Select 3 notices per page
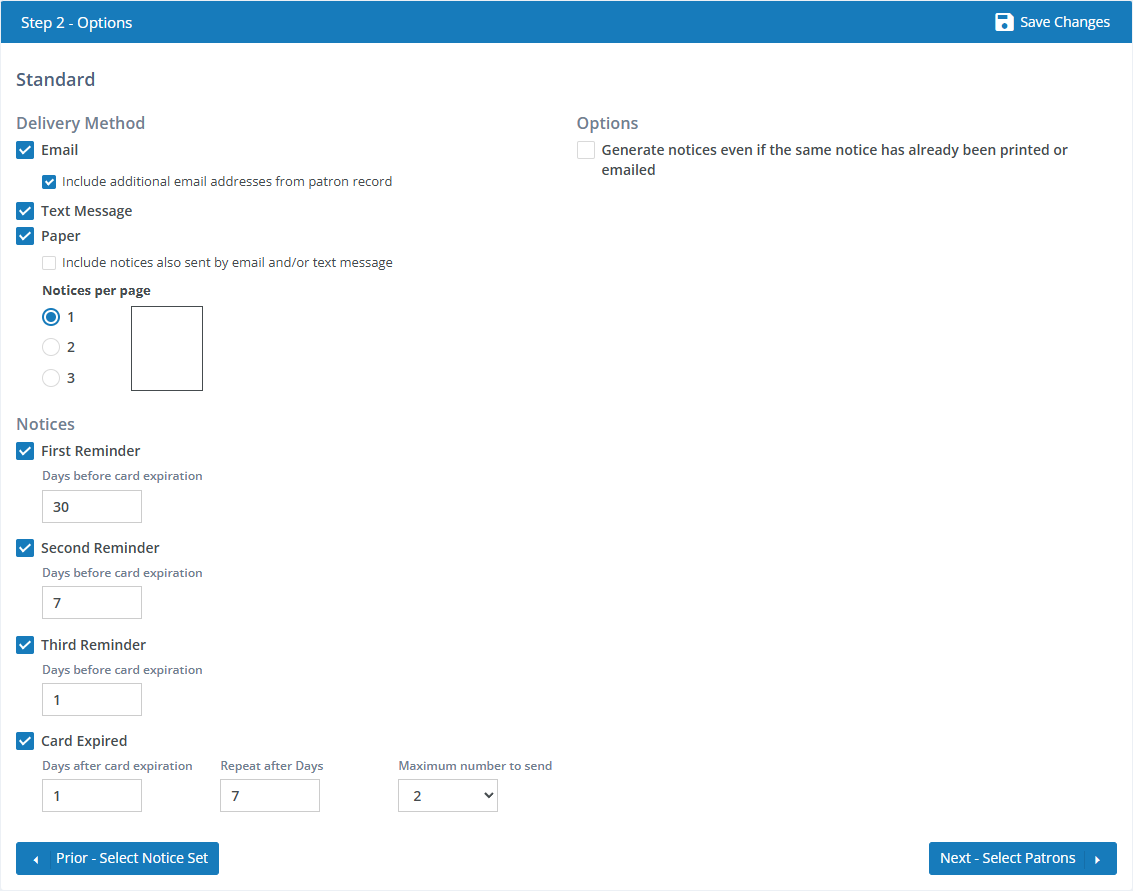1133x891 pixels. [51, 378]
